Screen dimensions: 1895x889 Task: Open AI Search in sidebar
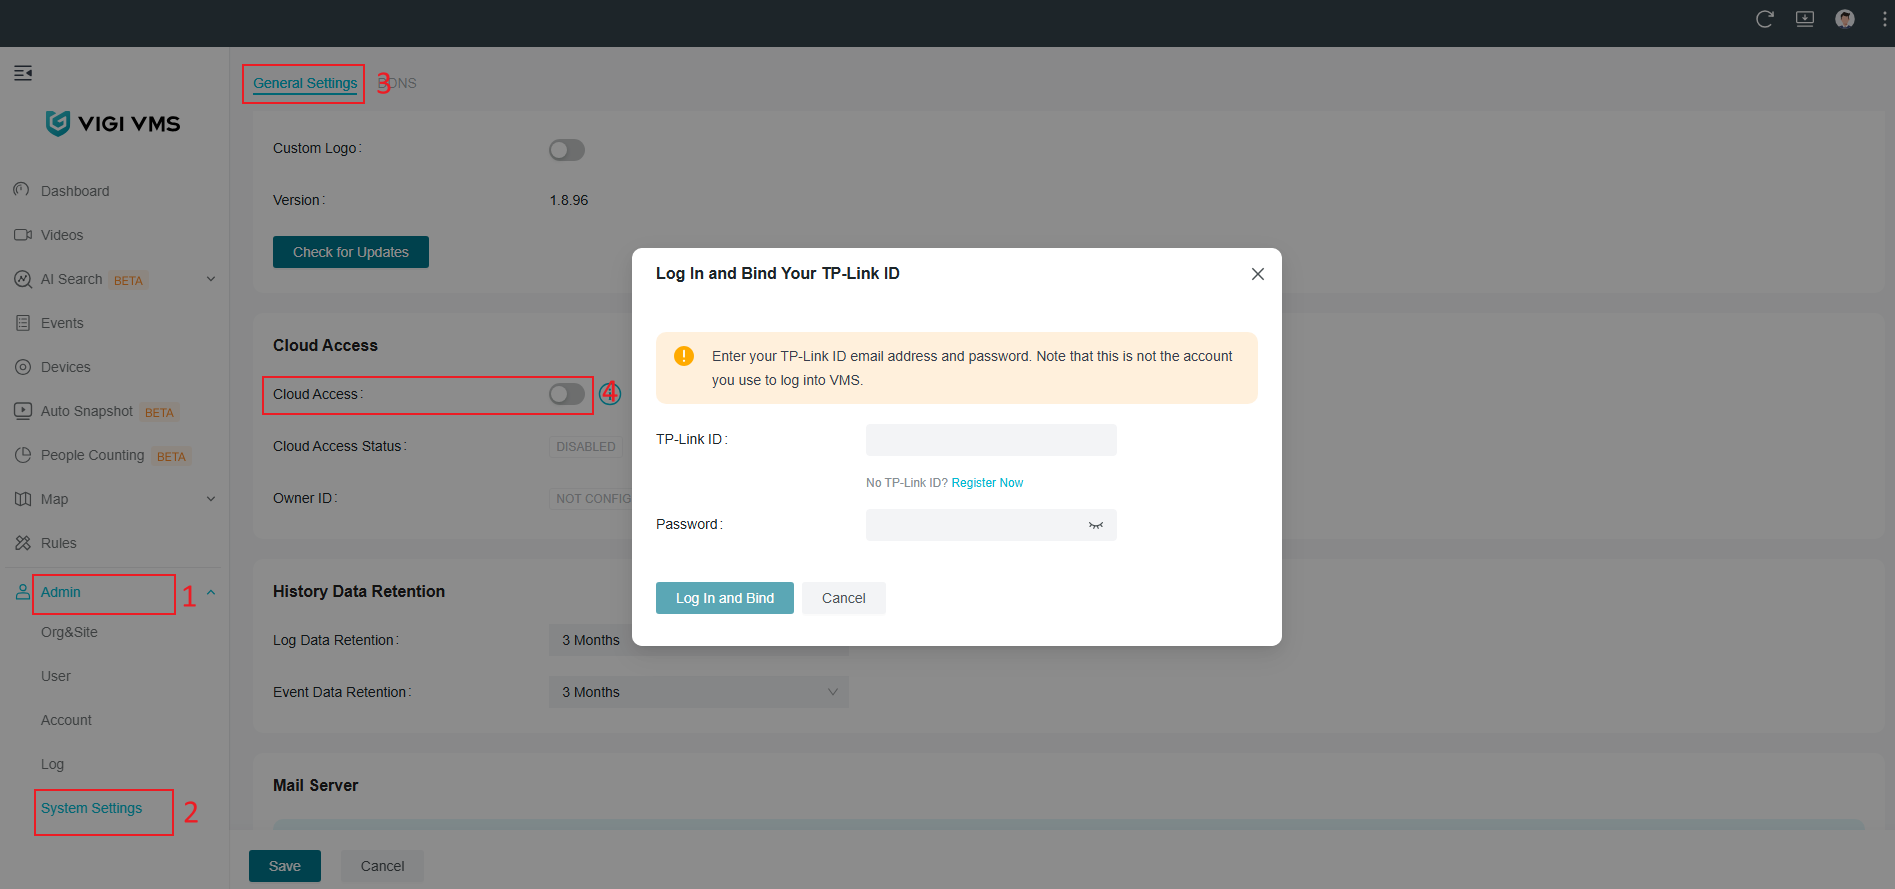71,279
